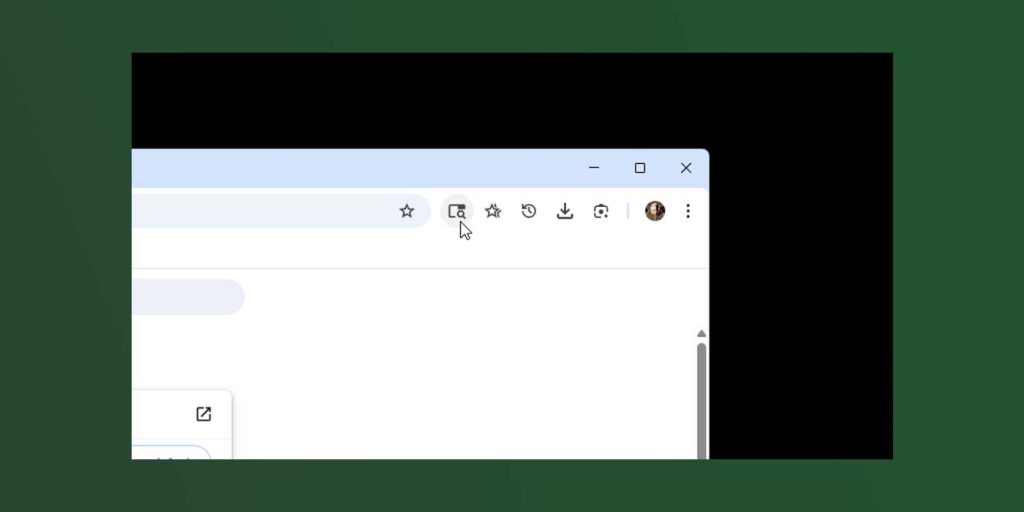Bookmark this page with the address bar star
The height and width of the screenshot is (512, 1024).
coord(407,211)
